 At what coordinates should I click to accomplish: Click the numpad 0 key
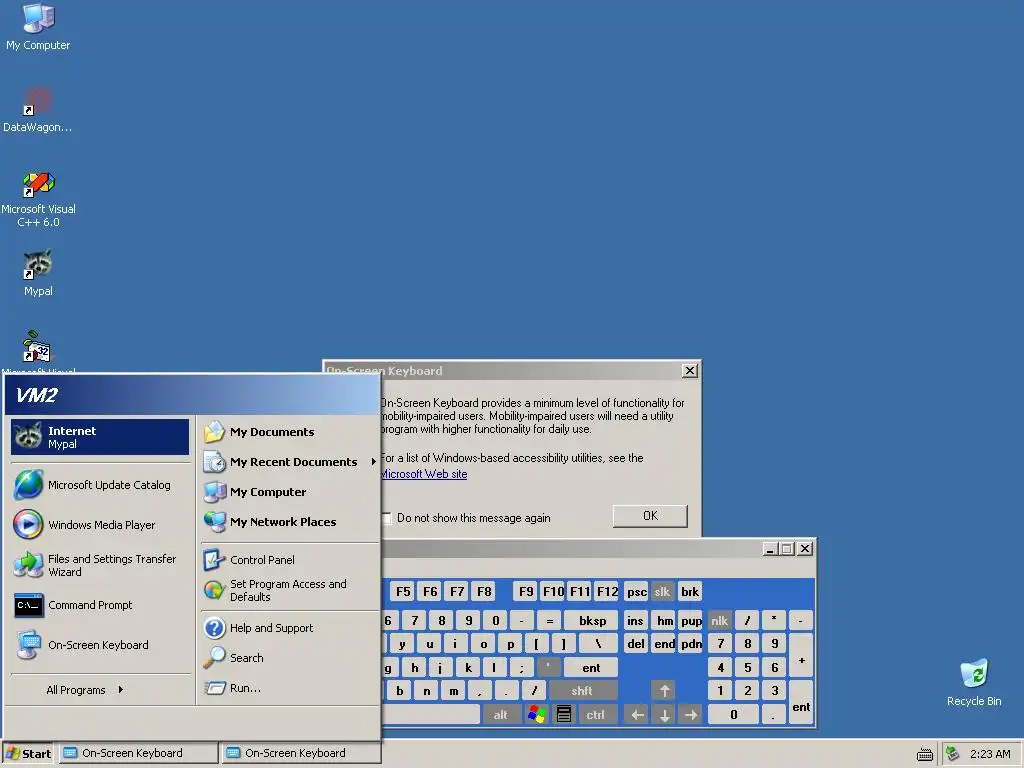click(x=733, y=714)
